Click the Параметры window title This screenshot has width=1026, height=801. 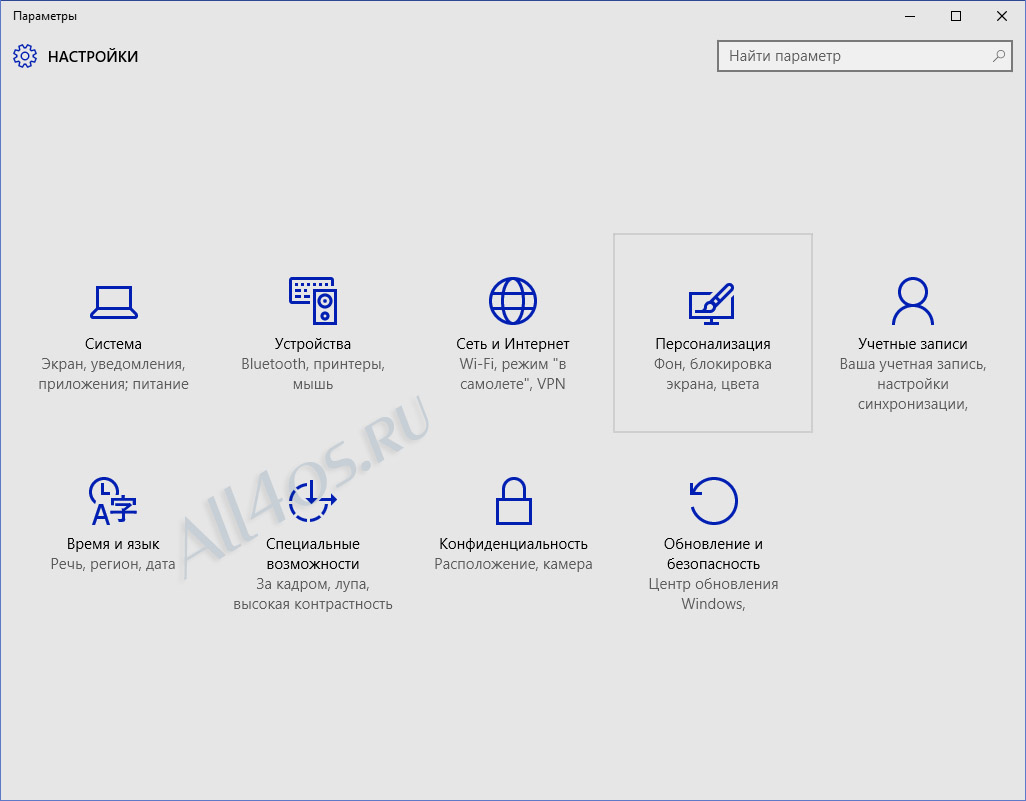[x=45, y=16]
